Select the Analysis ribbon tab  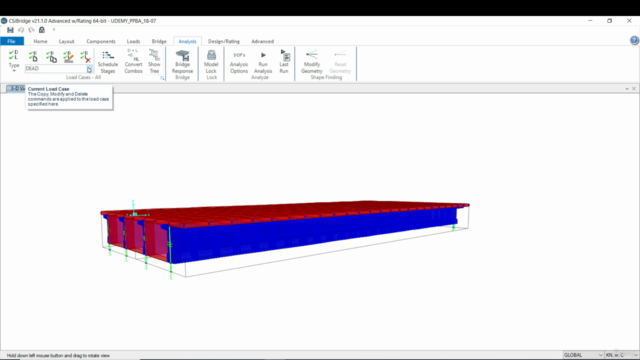187,41
